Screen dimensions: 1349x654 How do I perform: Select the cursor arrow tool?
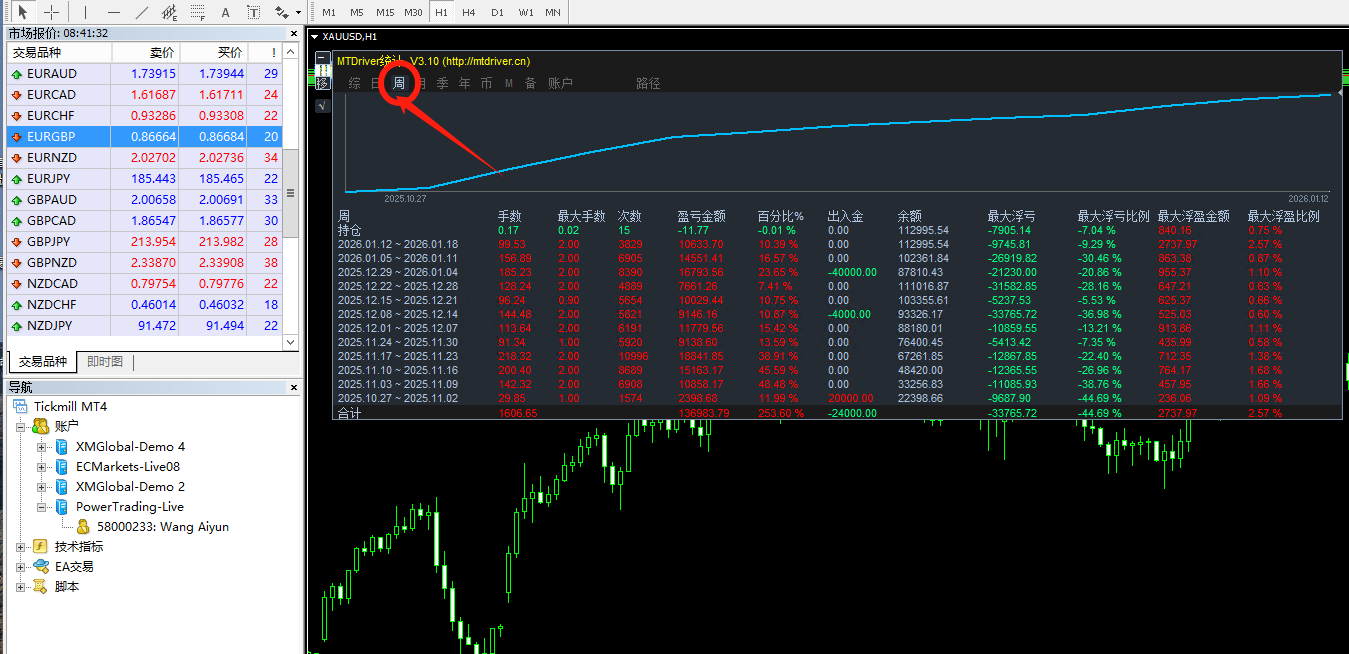22,12
